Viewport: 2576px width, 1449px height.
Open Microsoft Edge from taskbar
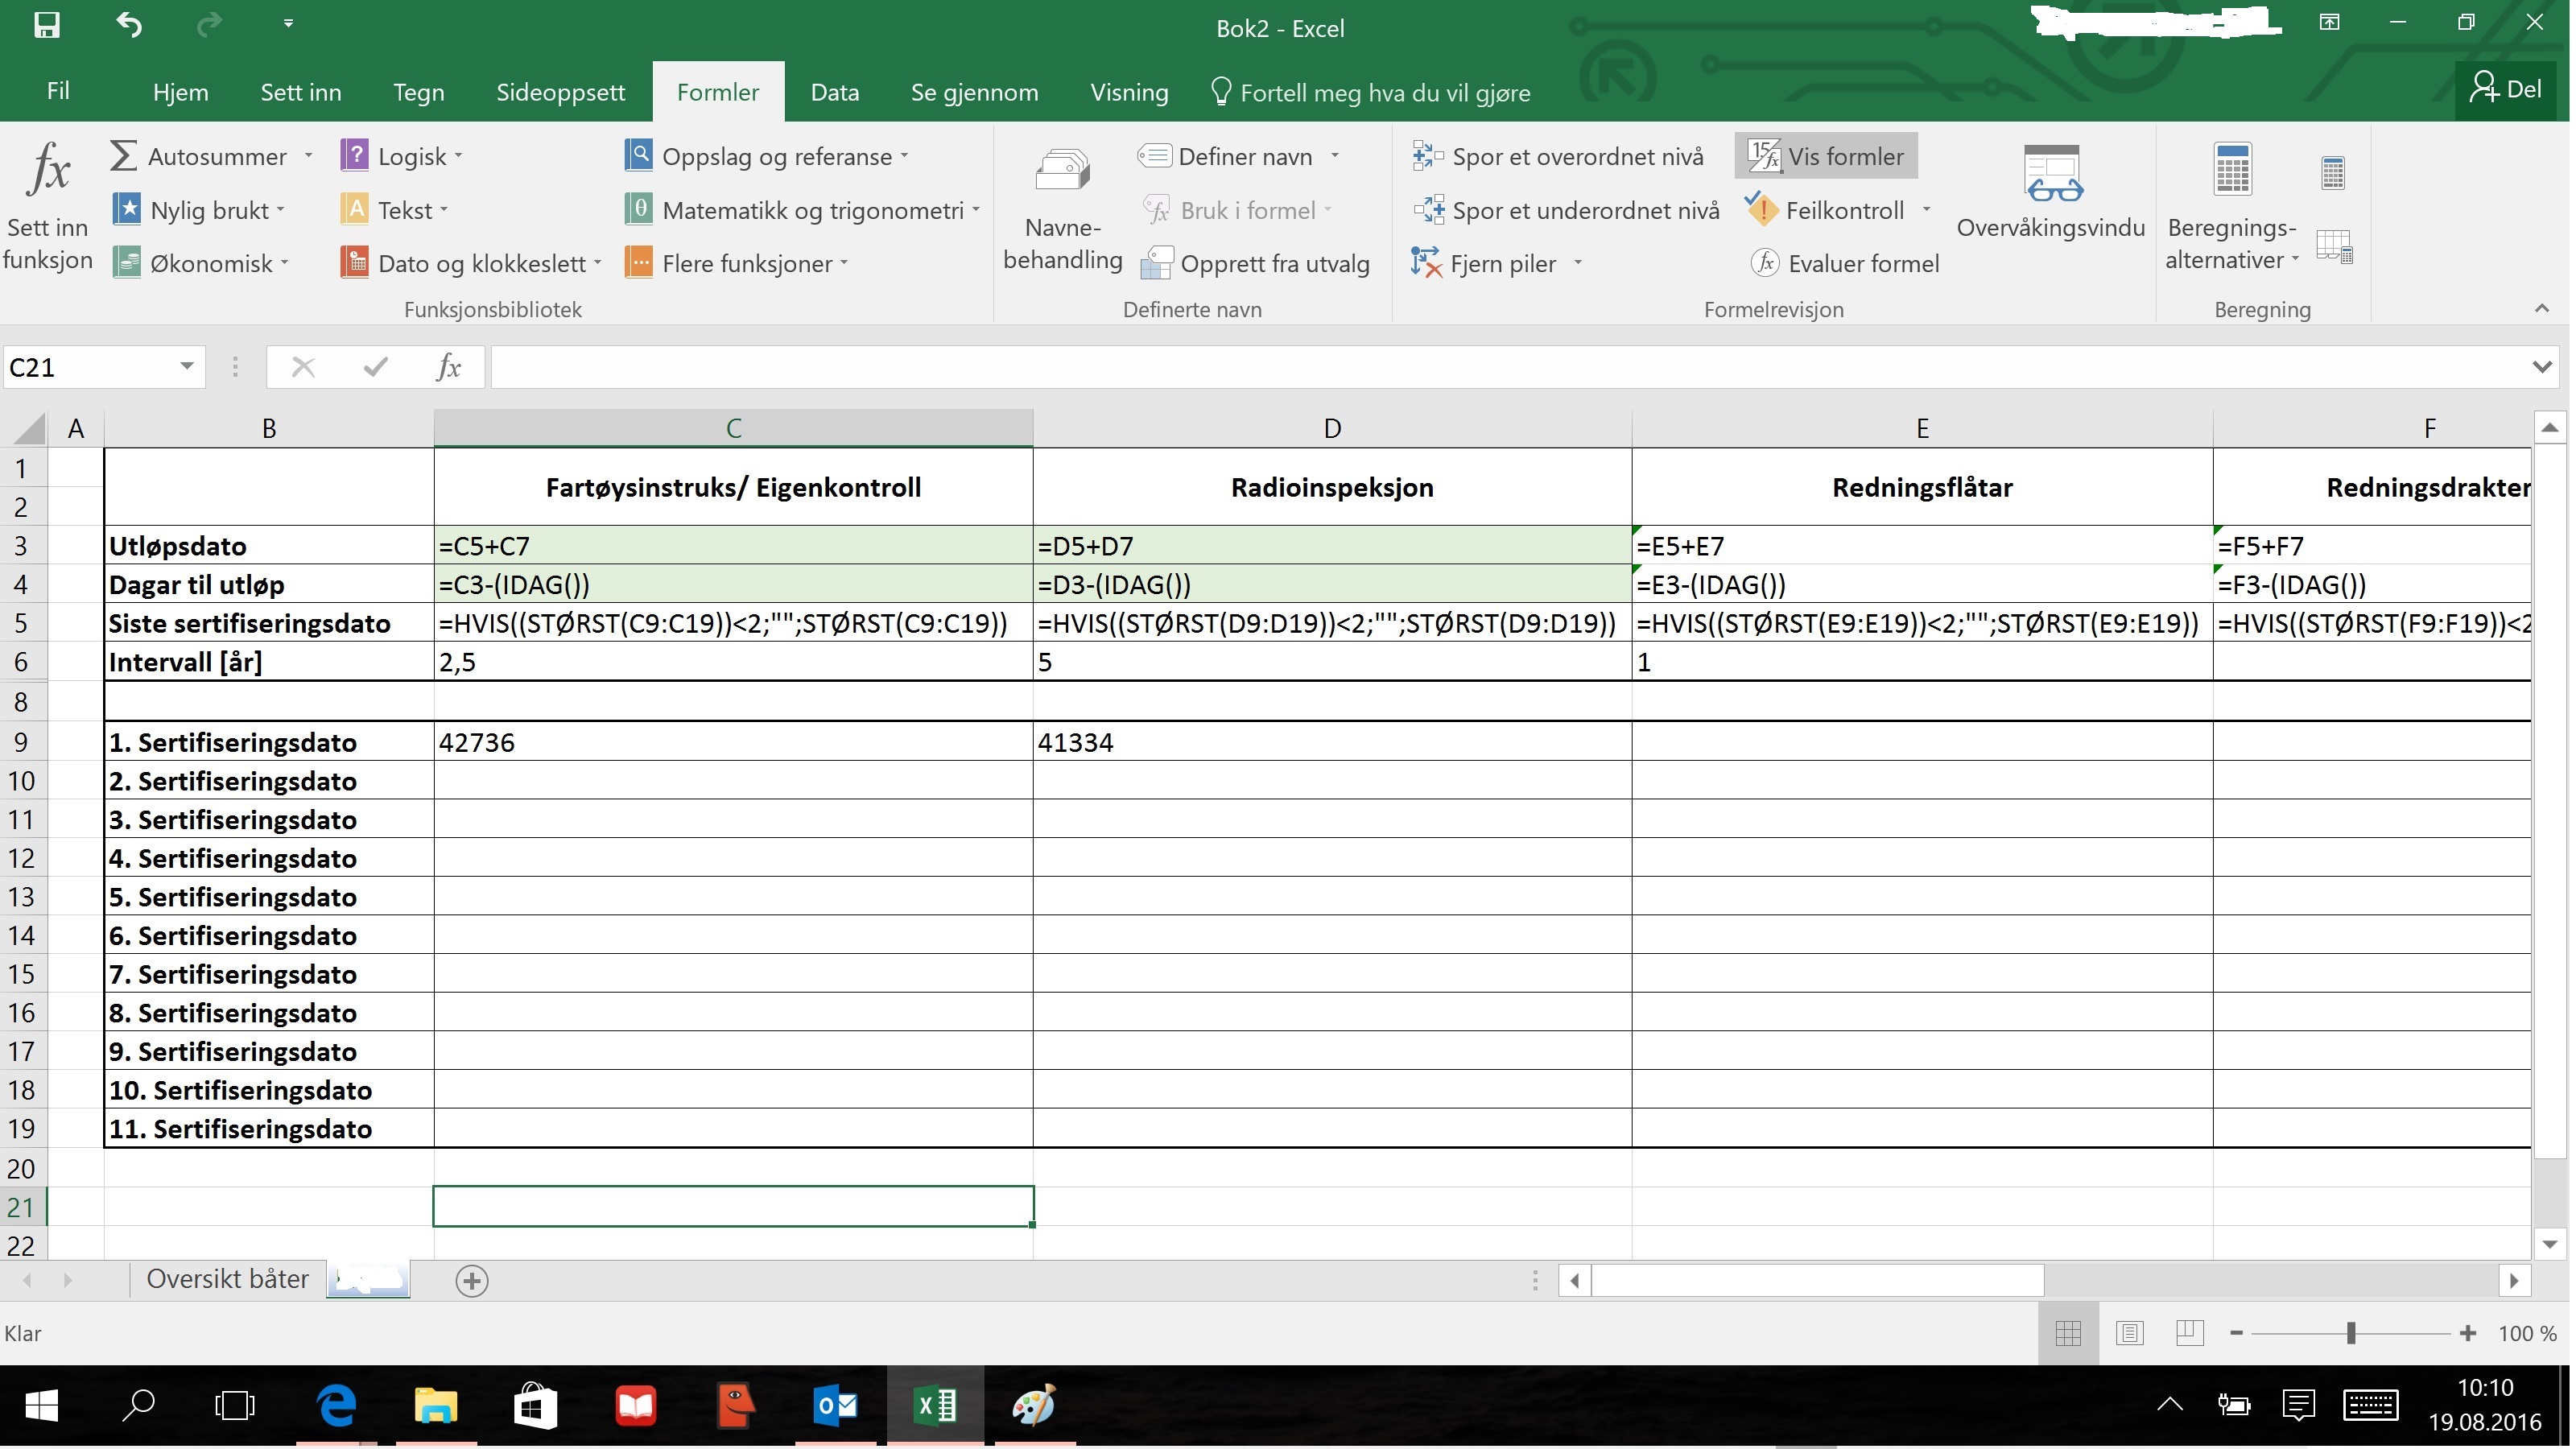[x=336, y=1406]
